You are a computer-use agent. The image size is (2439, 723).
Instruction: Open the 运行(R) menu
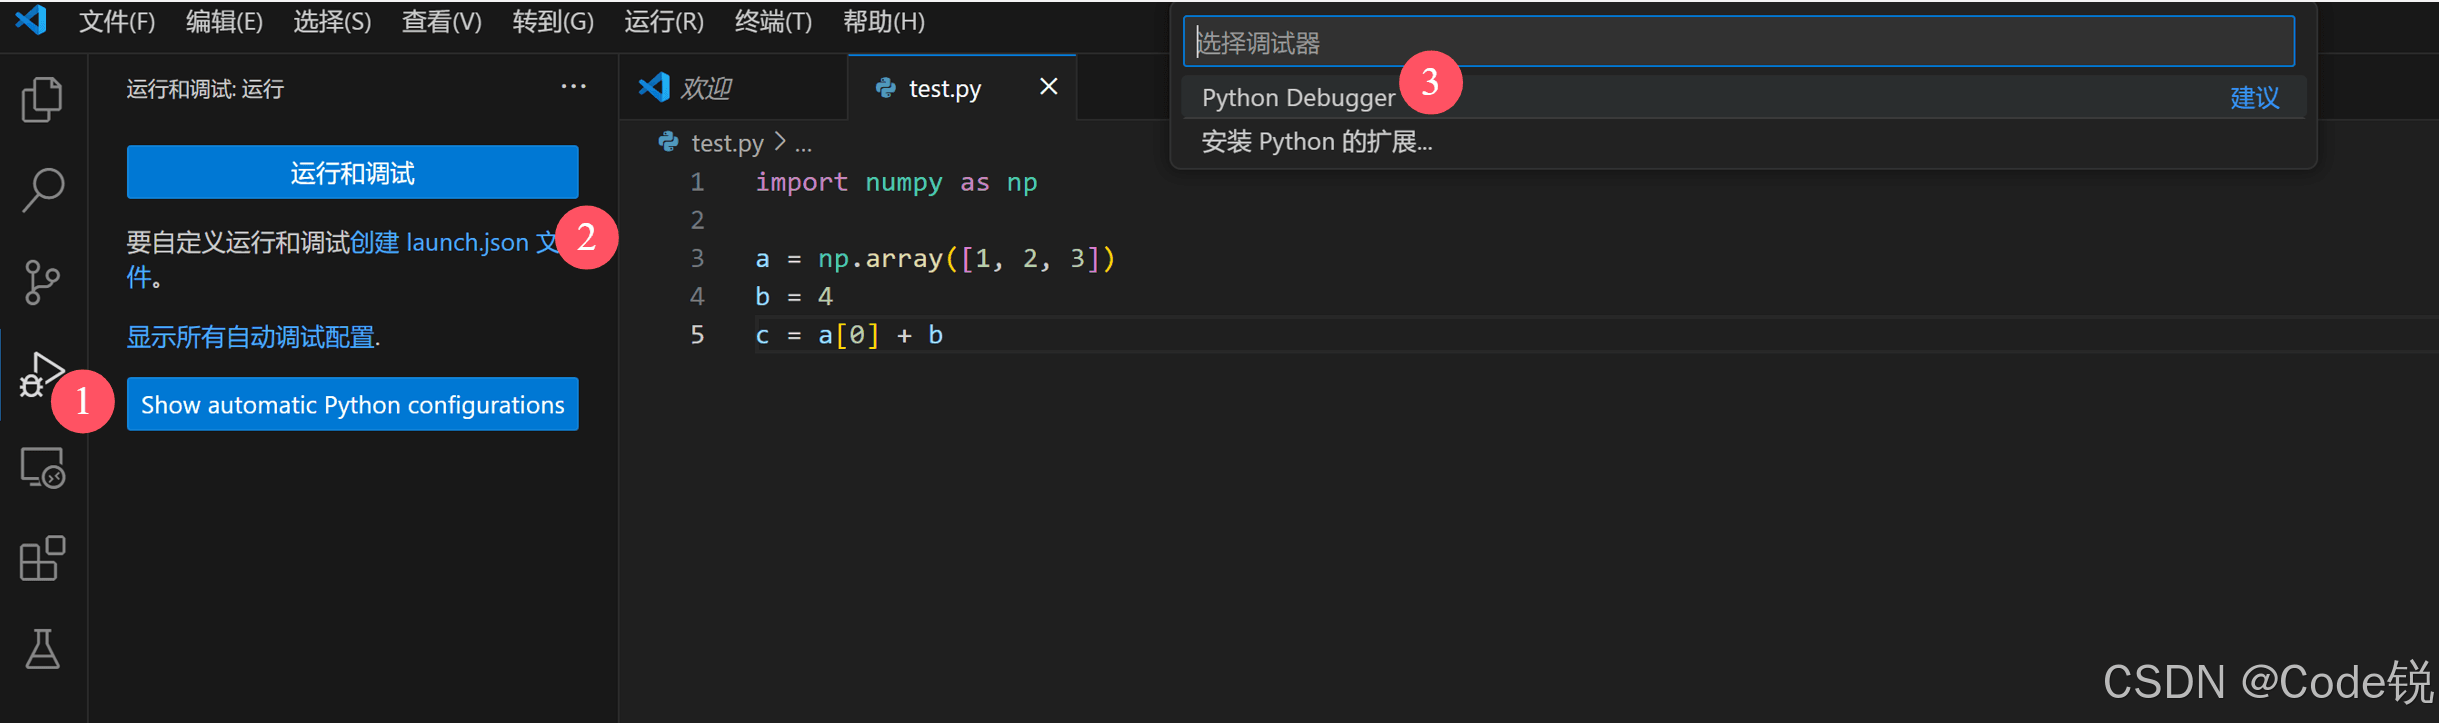664,21
